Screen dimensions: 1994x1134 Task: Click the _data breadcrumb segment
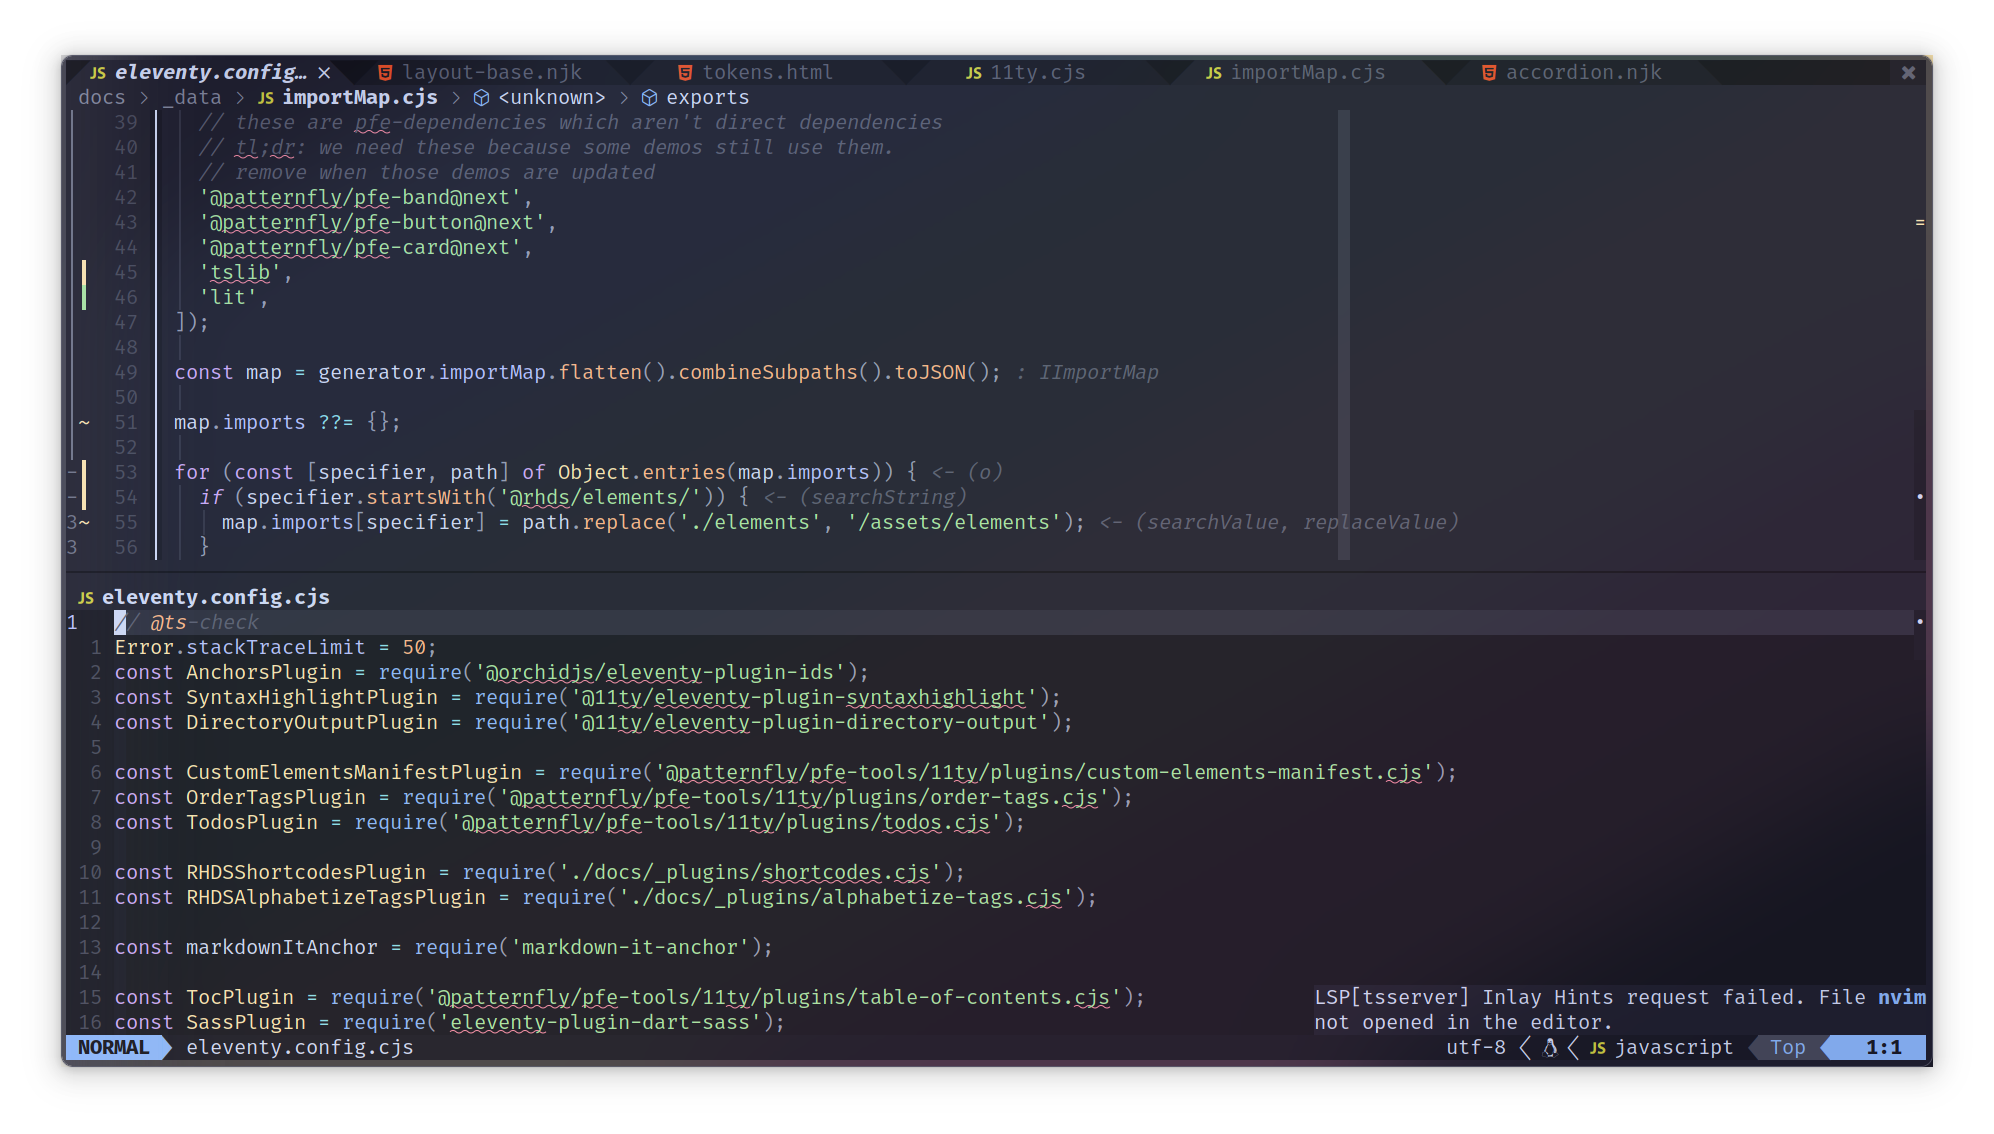click(x=193, y=97)
